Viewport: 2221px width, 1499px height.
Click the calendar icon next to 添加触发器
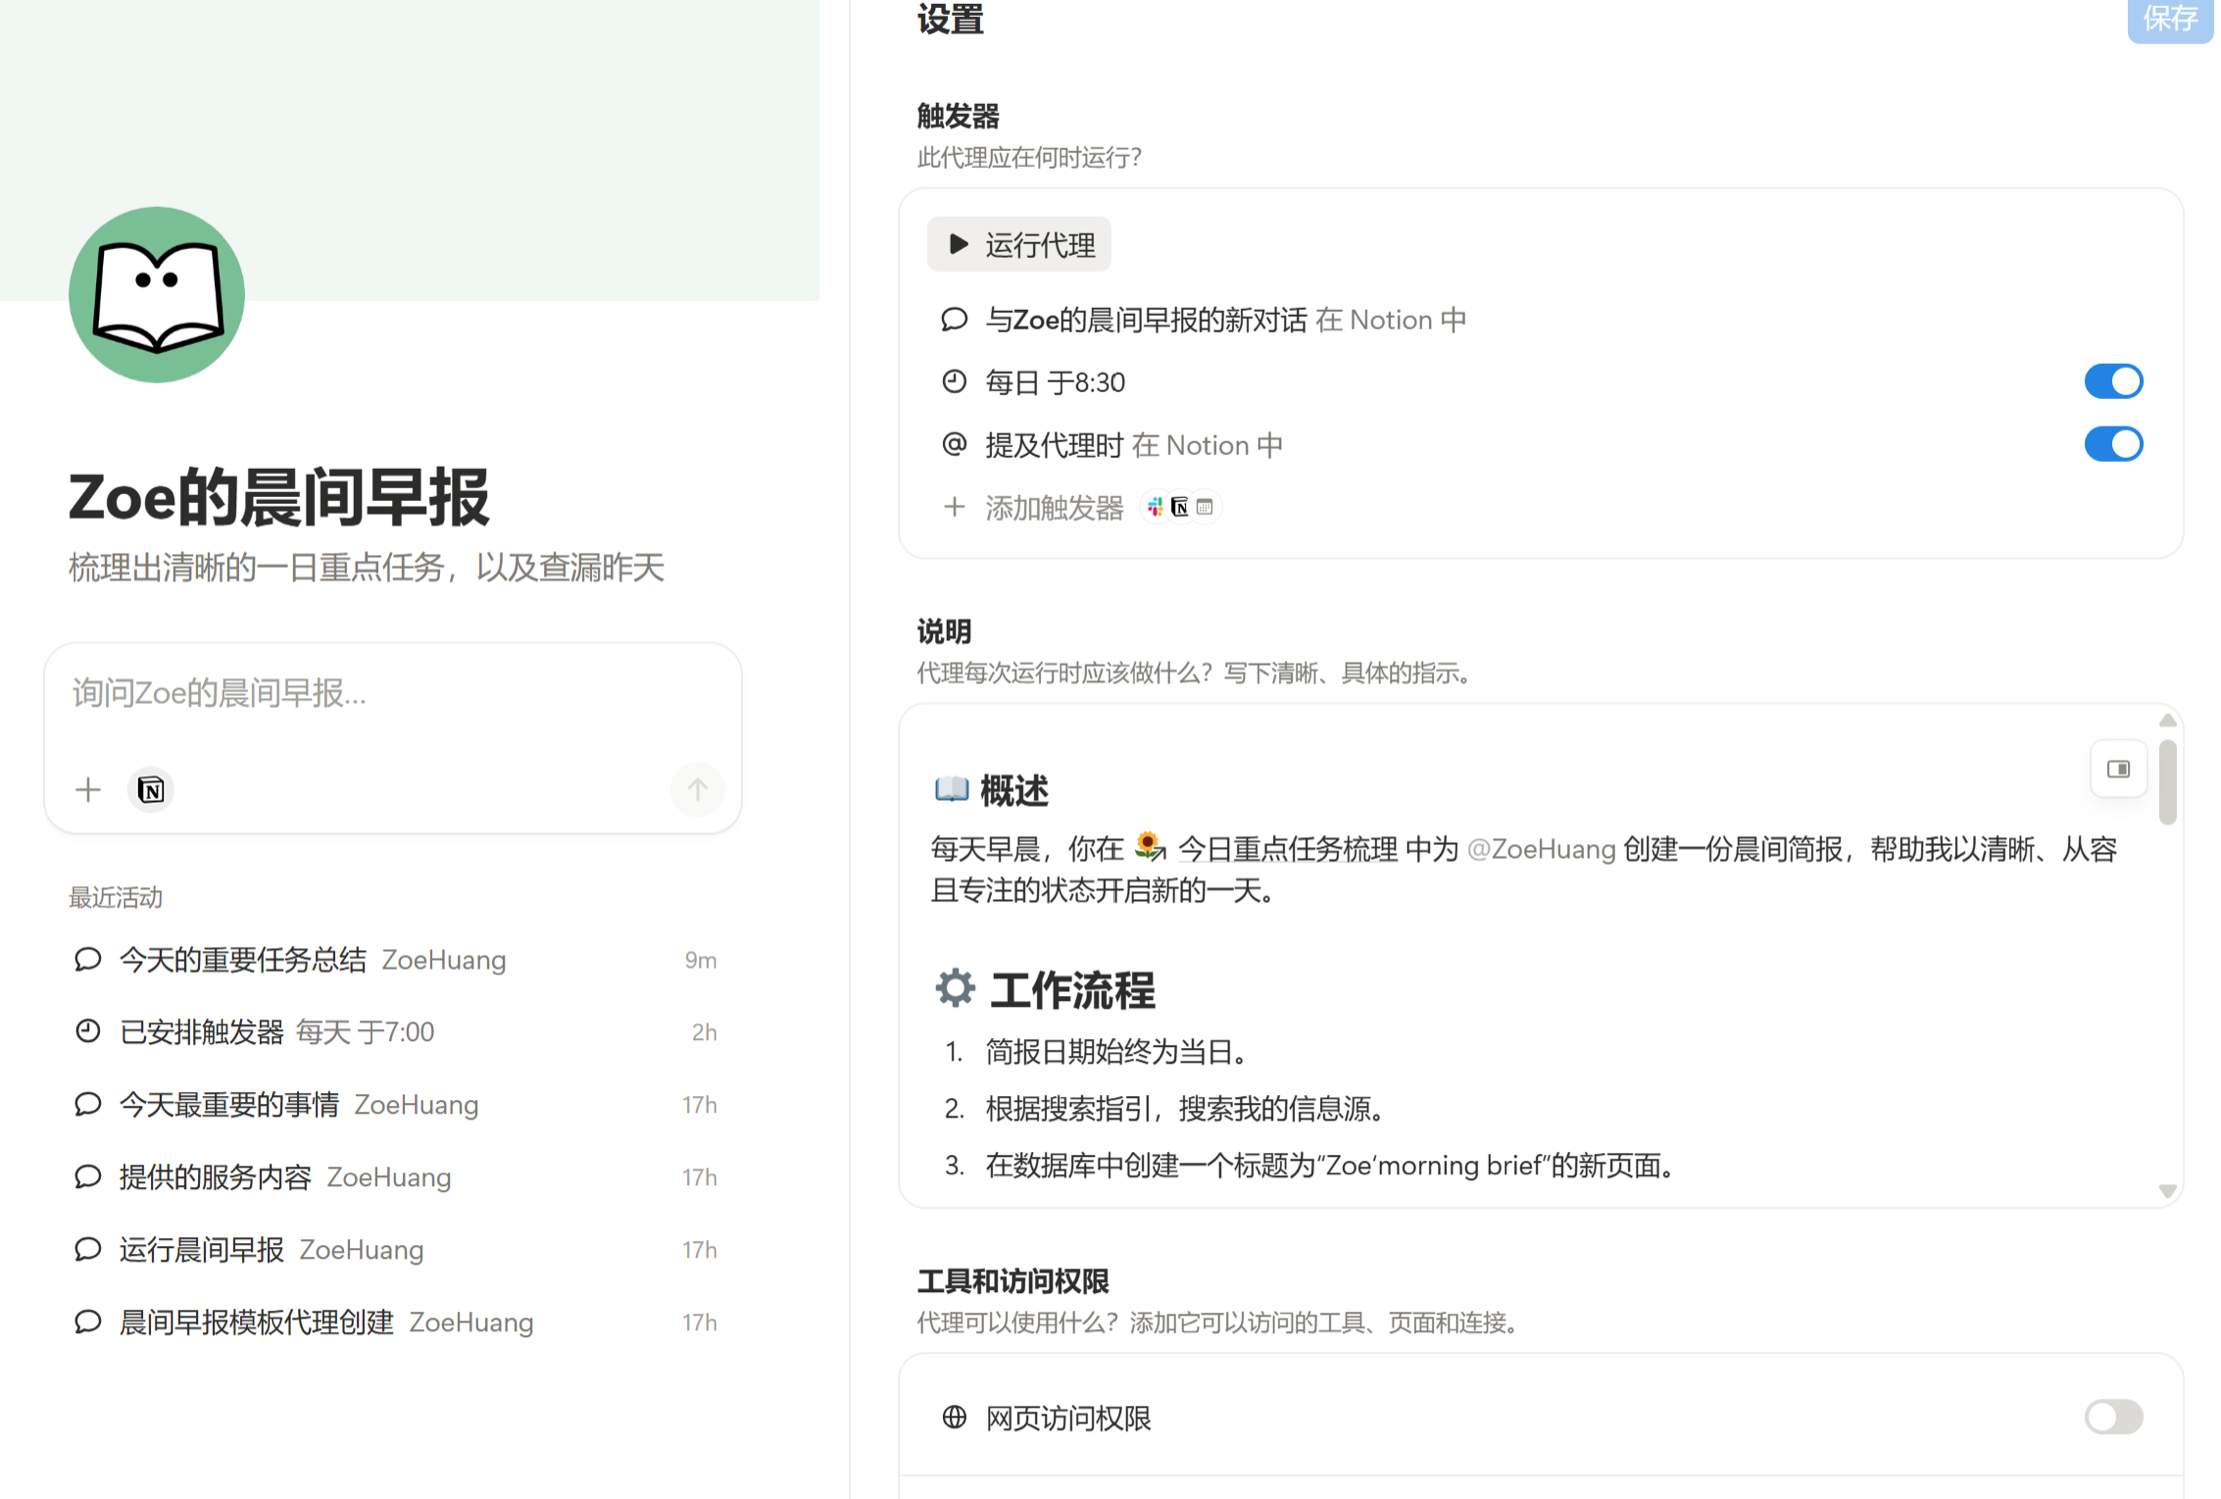(x=1205, y=507)
